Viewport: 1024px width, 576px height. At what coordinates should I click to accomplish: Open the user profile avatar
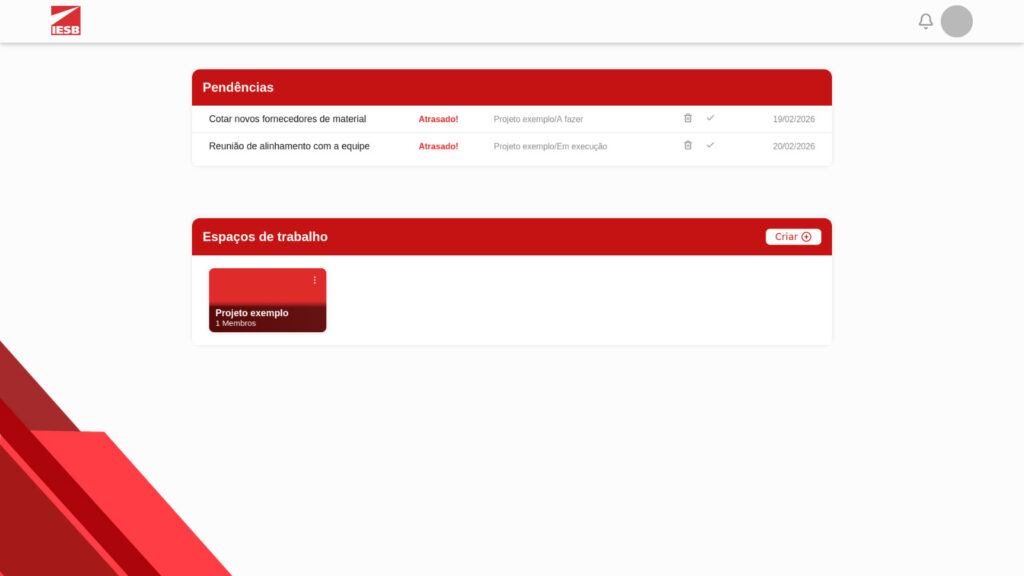[956, 21]
